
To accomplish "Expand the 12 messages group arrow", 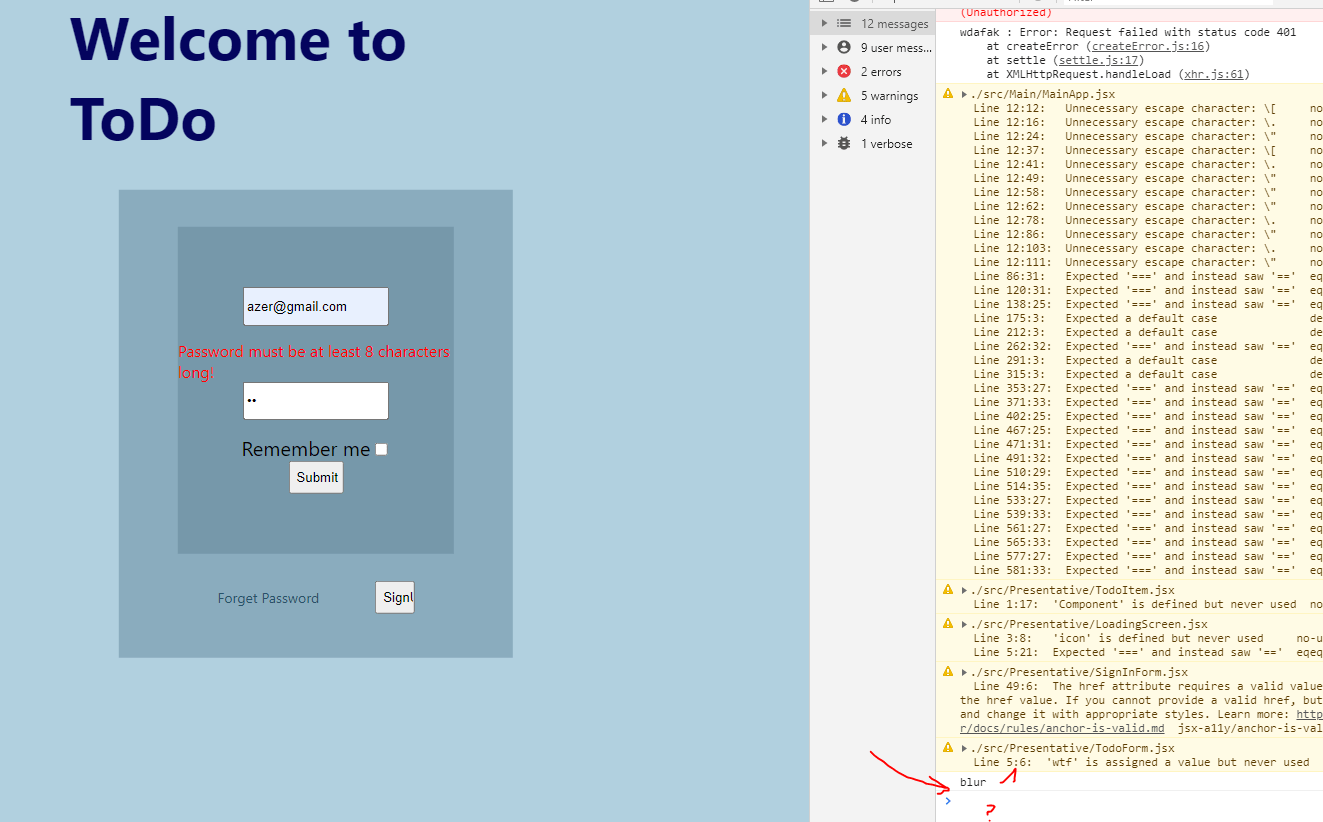I will (x=824, y=23).
